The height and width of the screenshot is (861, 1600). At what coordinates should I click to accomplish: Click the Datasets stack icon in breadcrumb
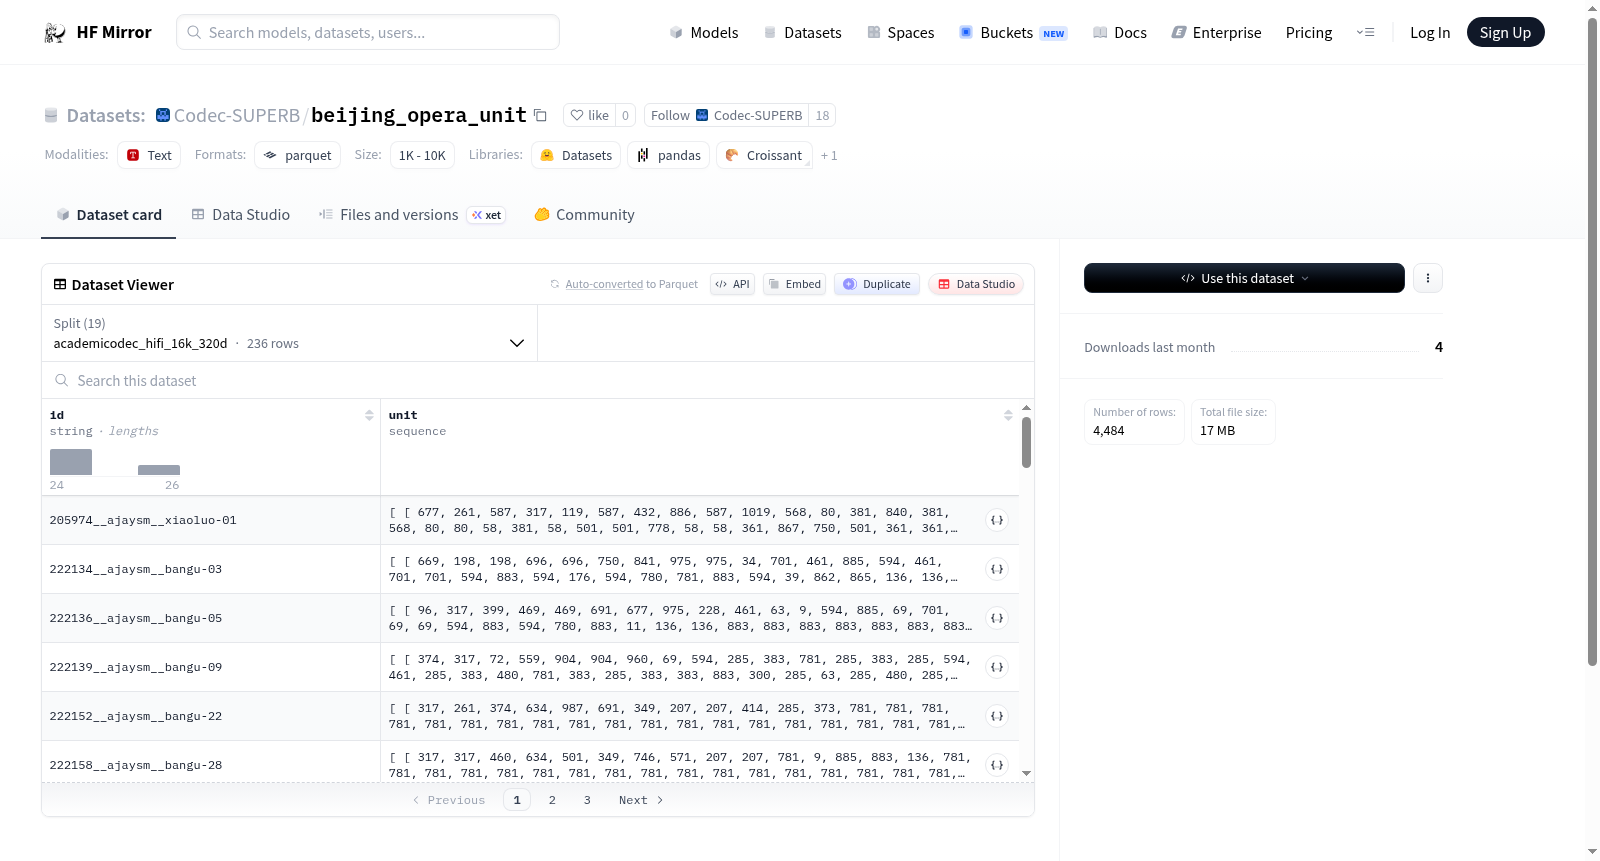pyautogui.click(x=51, y=116)
